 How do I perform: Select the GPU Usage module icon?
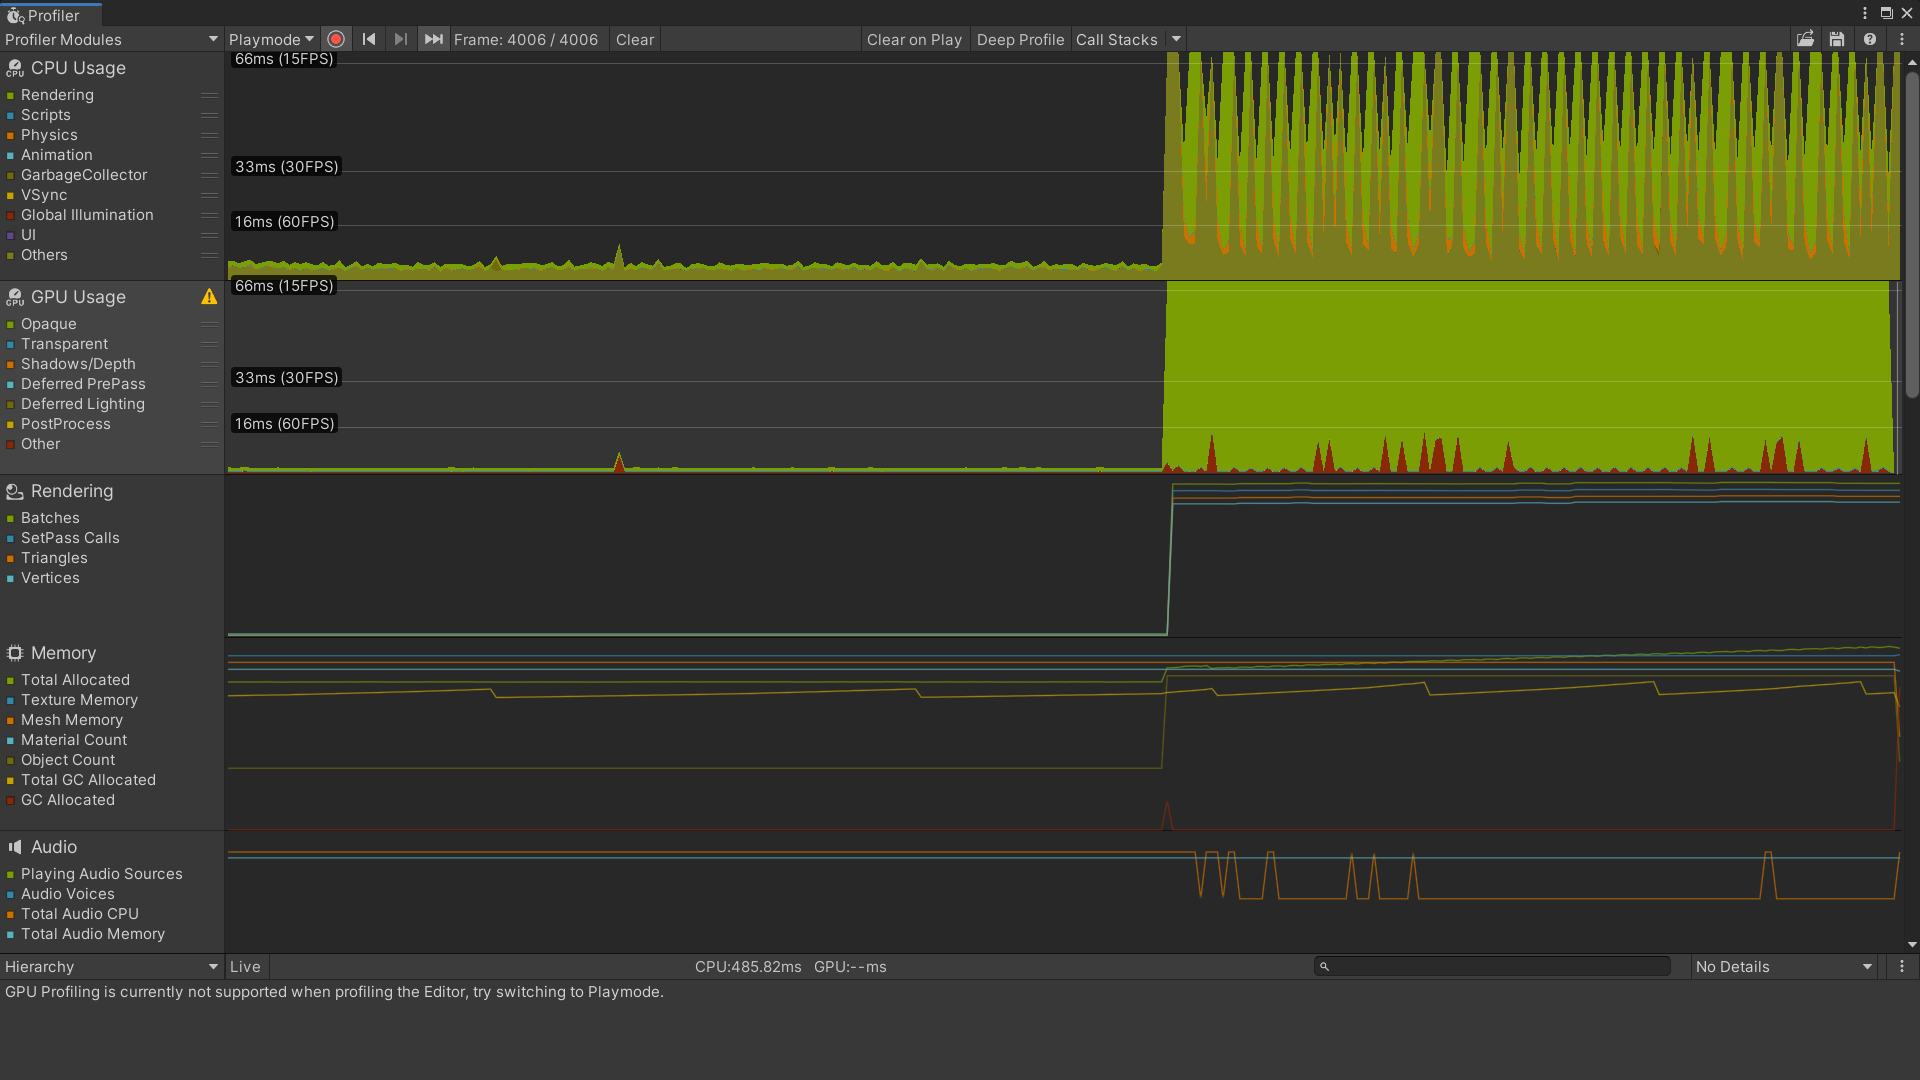[15, 297]
